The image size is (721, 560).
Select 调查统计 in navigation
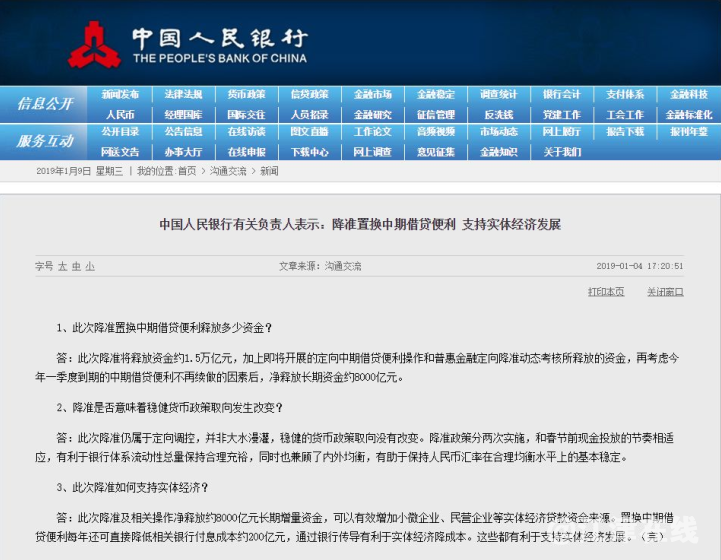click(499, 94)
